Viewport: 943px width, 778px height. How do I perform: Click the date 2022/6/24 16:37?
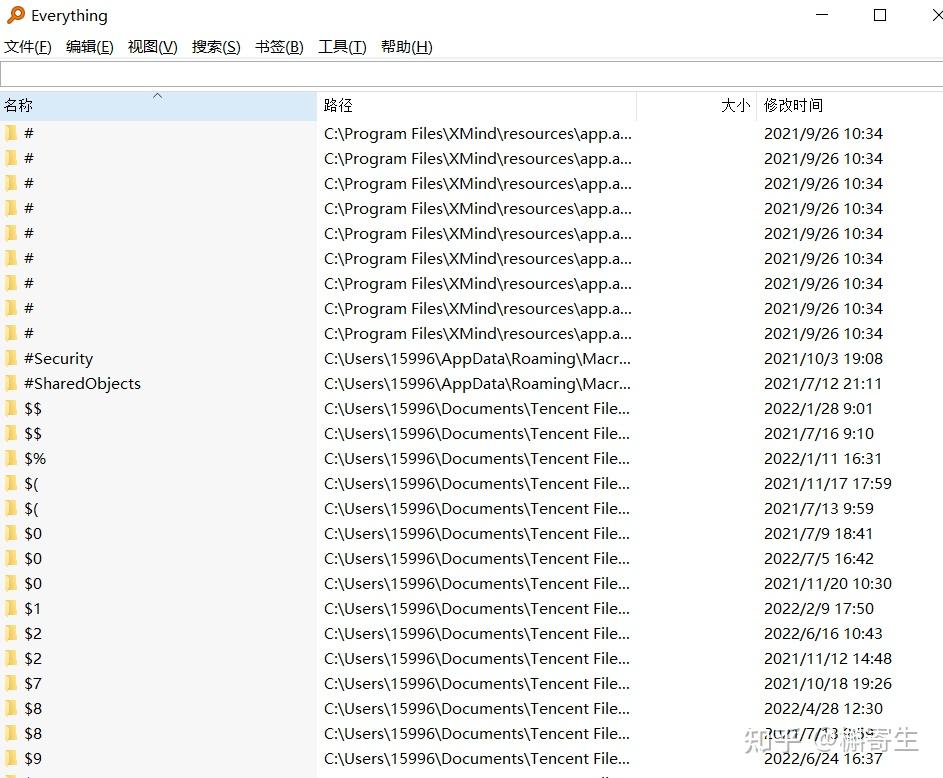click(823, 759)
